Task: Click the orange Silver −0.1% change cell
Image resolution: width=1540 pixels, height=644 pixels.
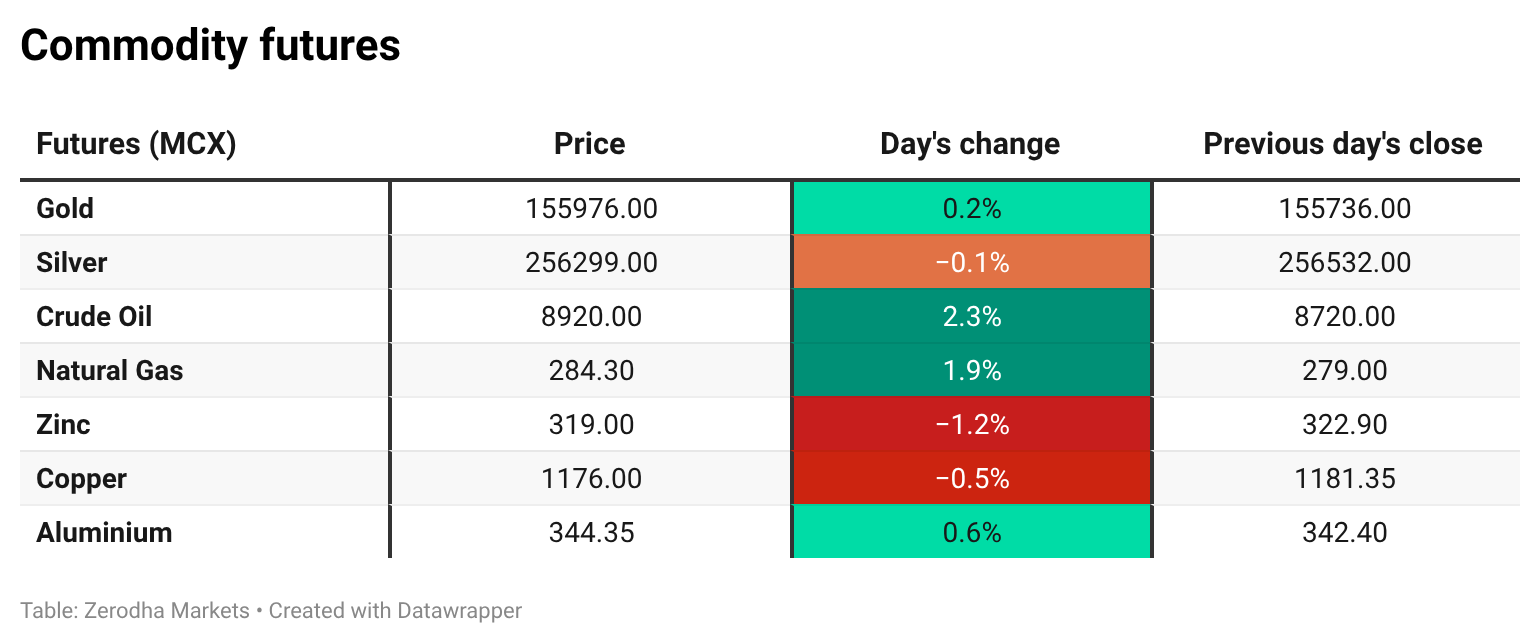Action: click(972, 263)
